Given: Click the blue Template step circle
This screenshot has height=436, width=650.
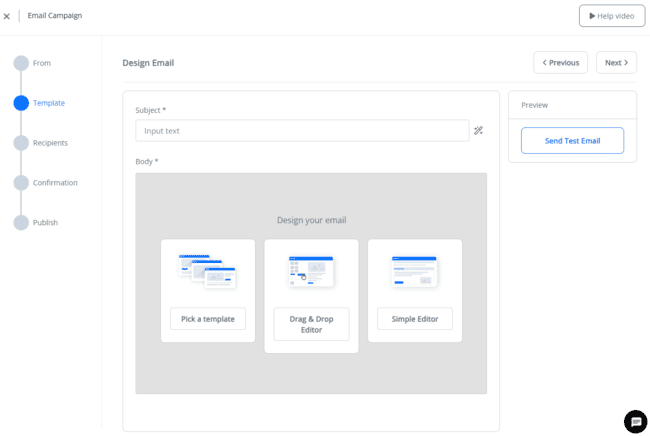Looking at the screenshot, I should [x=21, y=103].
